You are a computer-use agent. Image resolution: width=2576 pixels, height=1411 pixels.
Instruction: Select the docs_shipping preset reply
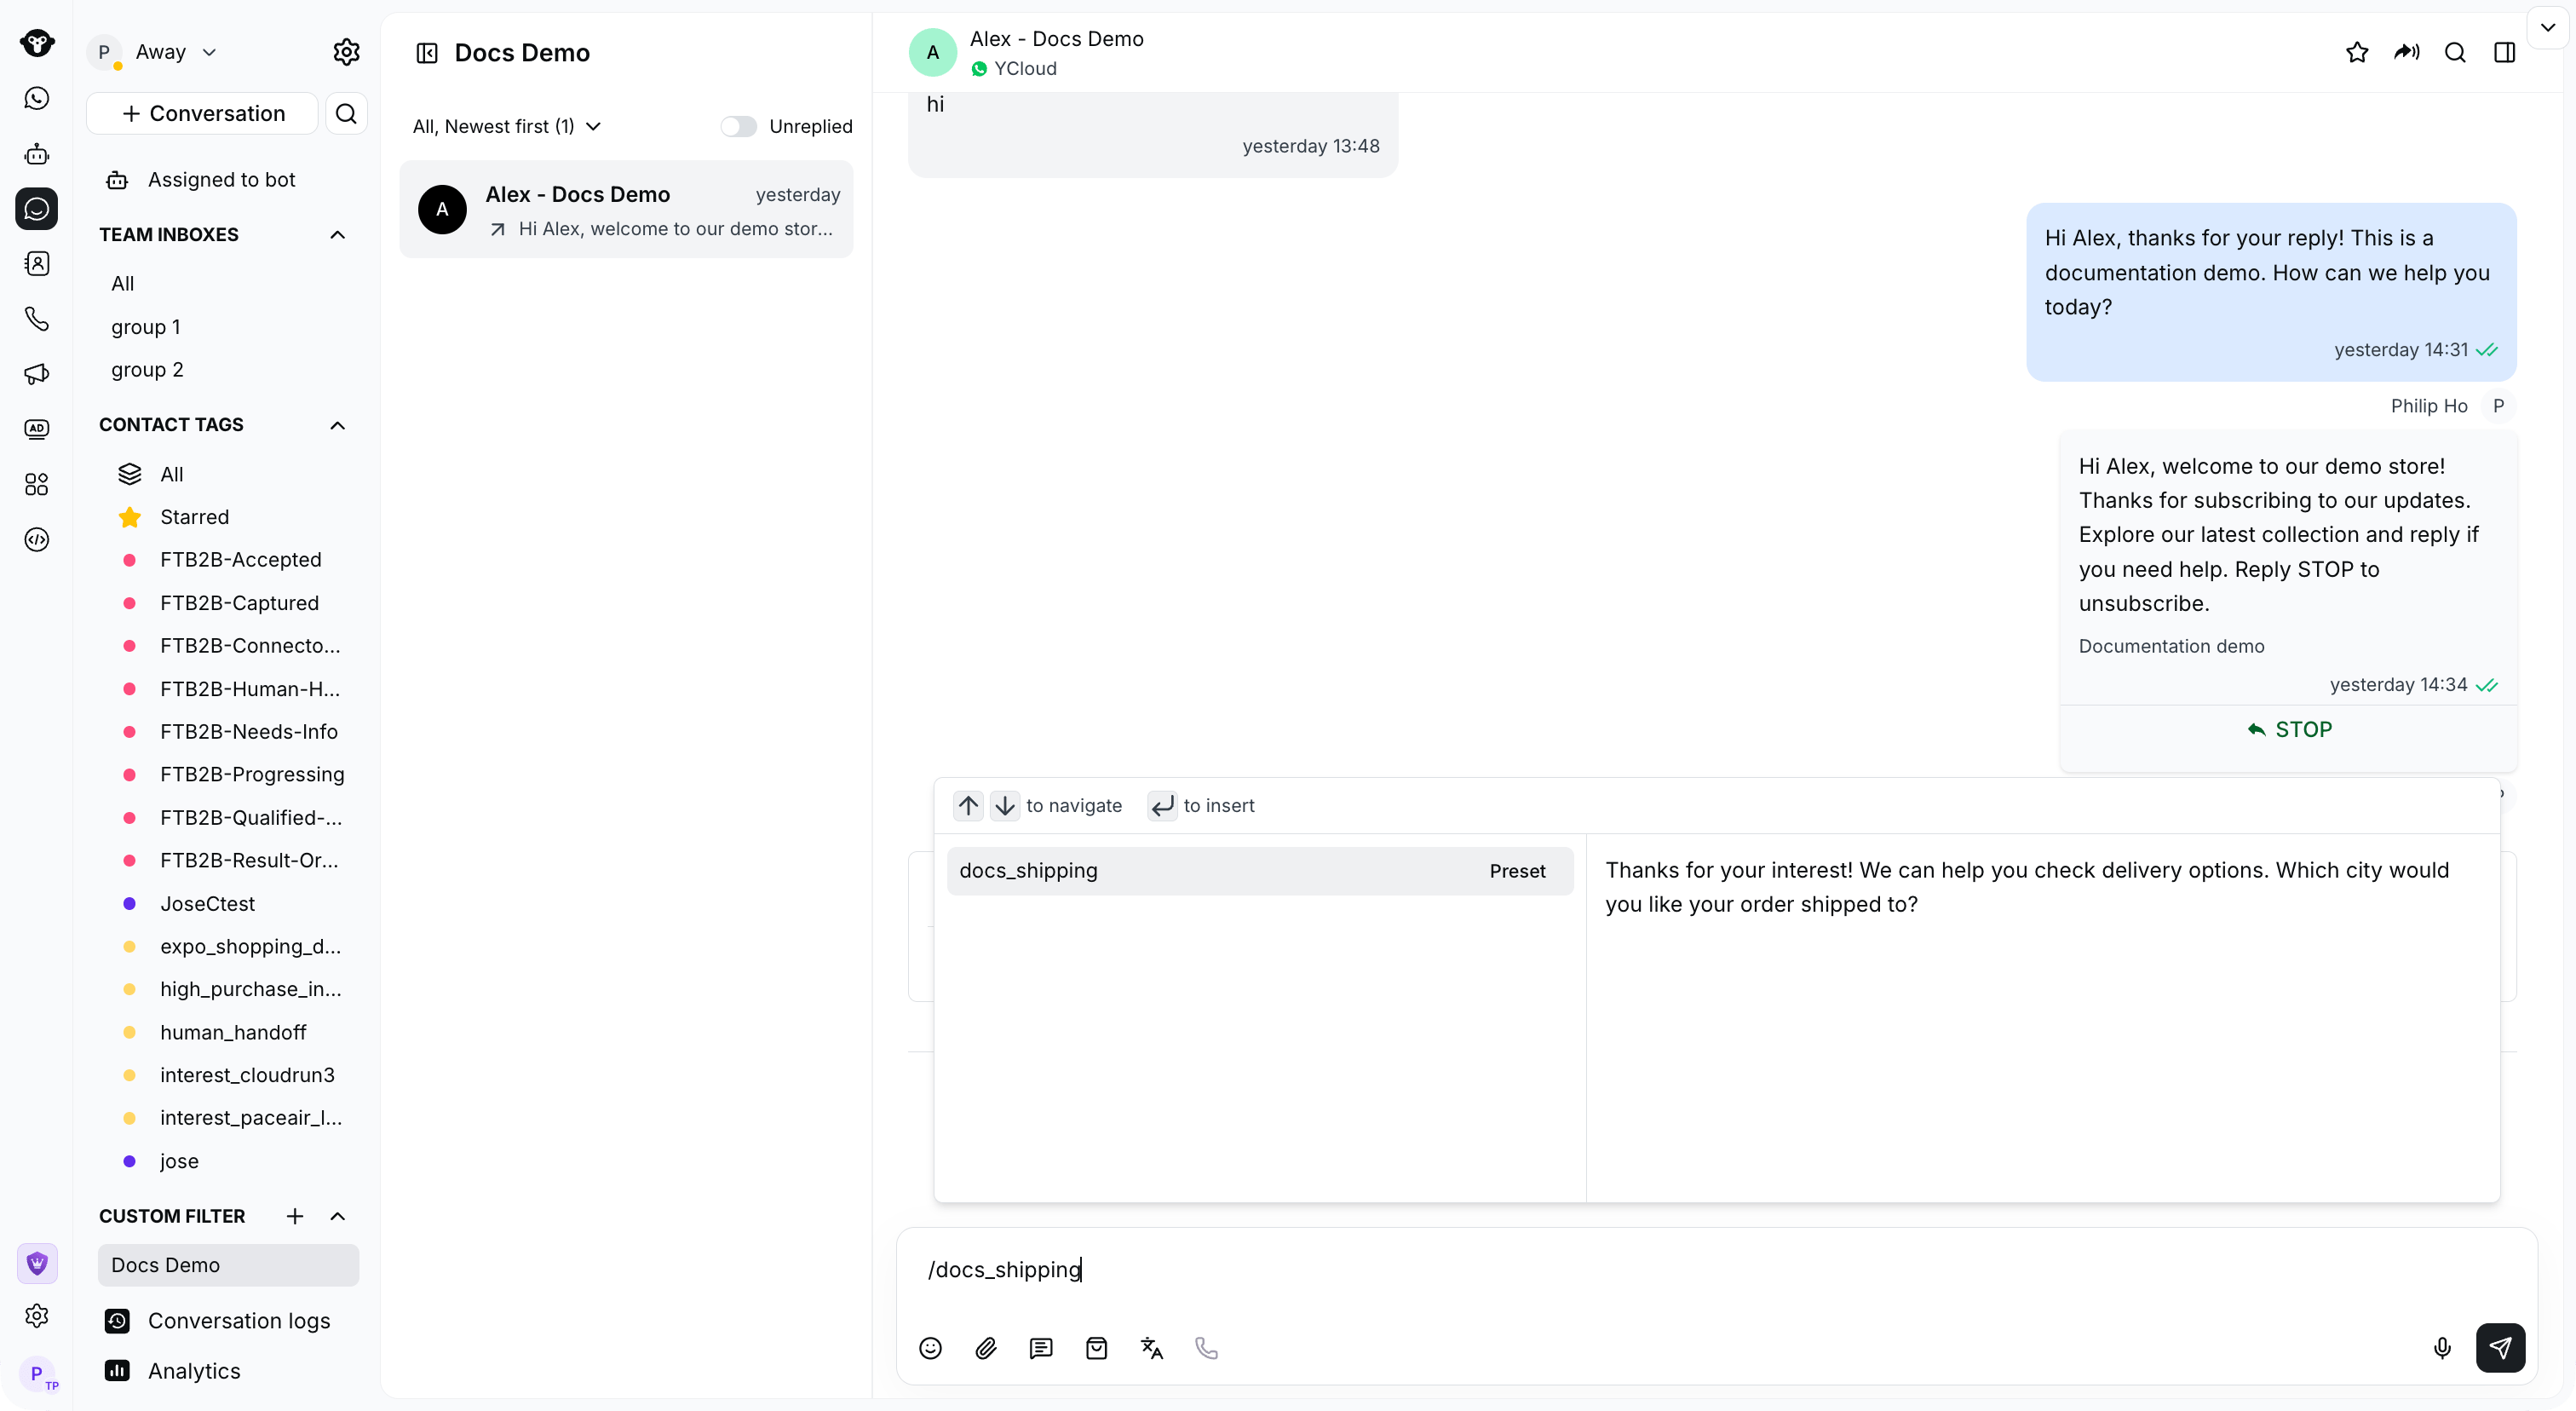(x=1260, y=871)
